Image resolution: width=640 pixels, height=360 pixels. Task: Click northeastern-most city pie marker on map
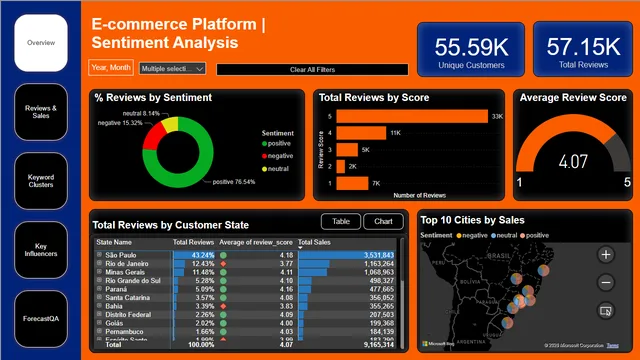[543, 270]
